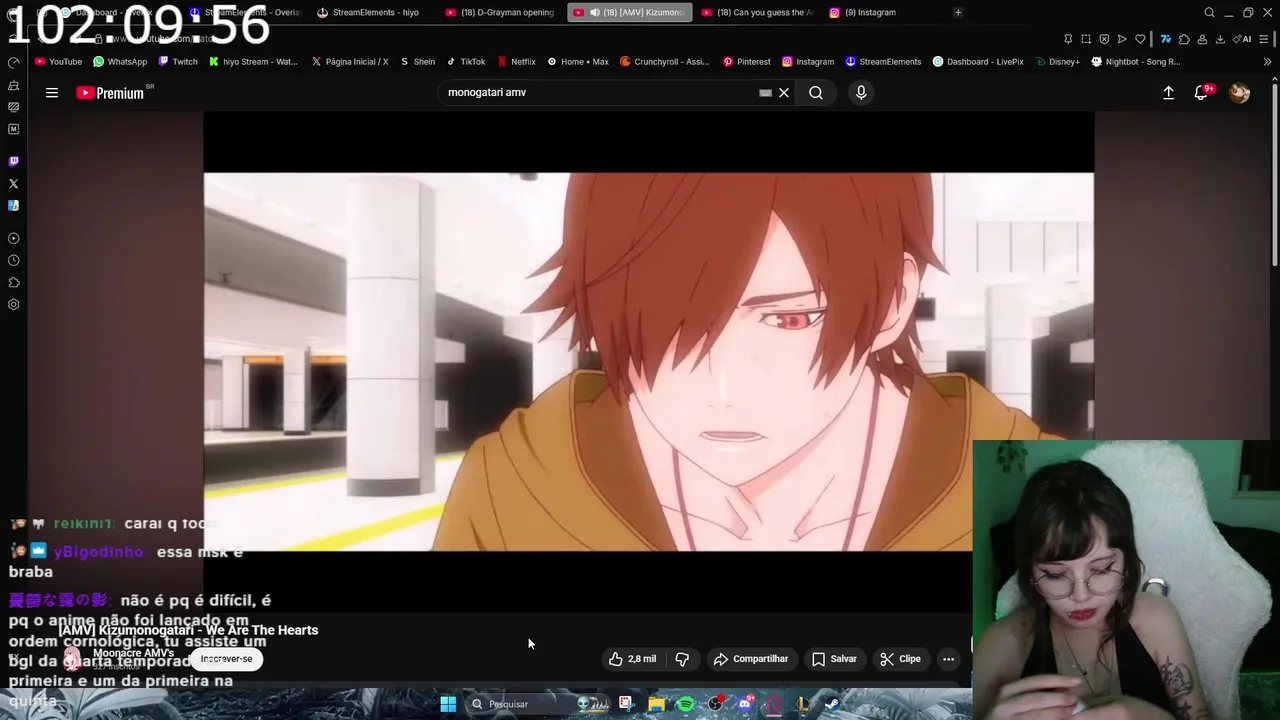Open the browser AI assistant button
Viewport: 1280px width, 720px height.
[x=1242, y=39]
